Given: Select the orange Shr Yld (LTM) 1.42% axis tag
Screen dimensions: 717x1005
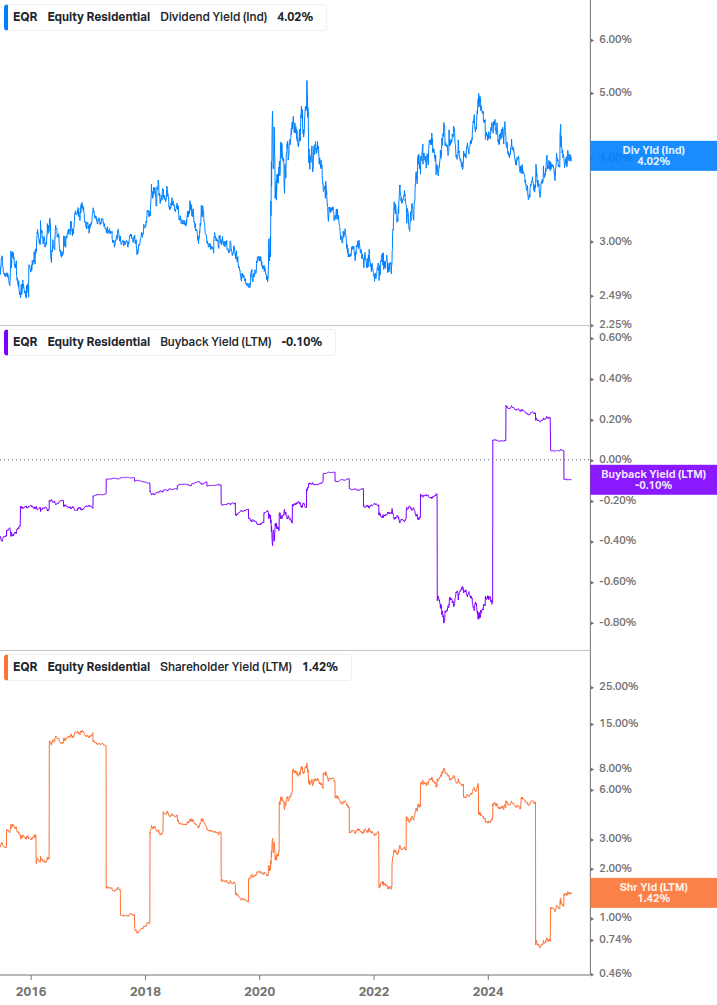Looking at the screenshot, I should click(x=653, y=893).
